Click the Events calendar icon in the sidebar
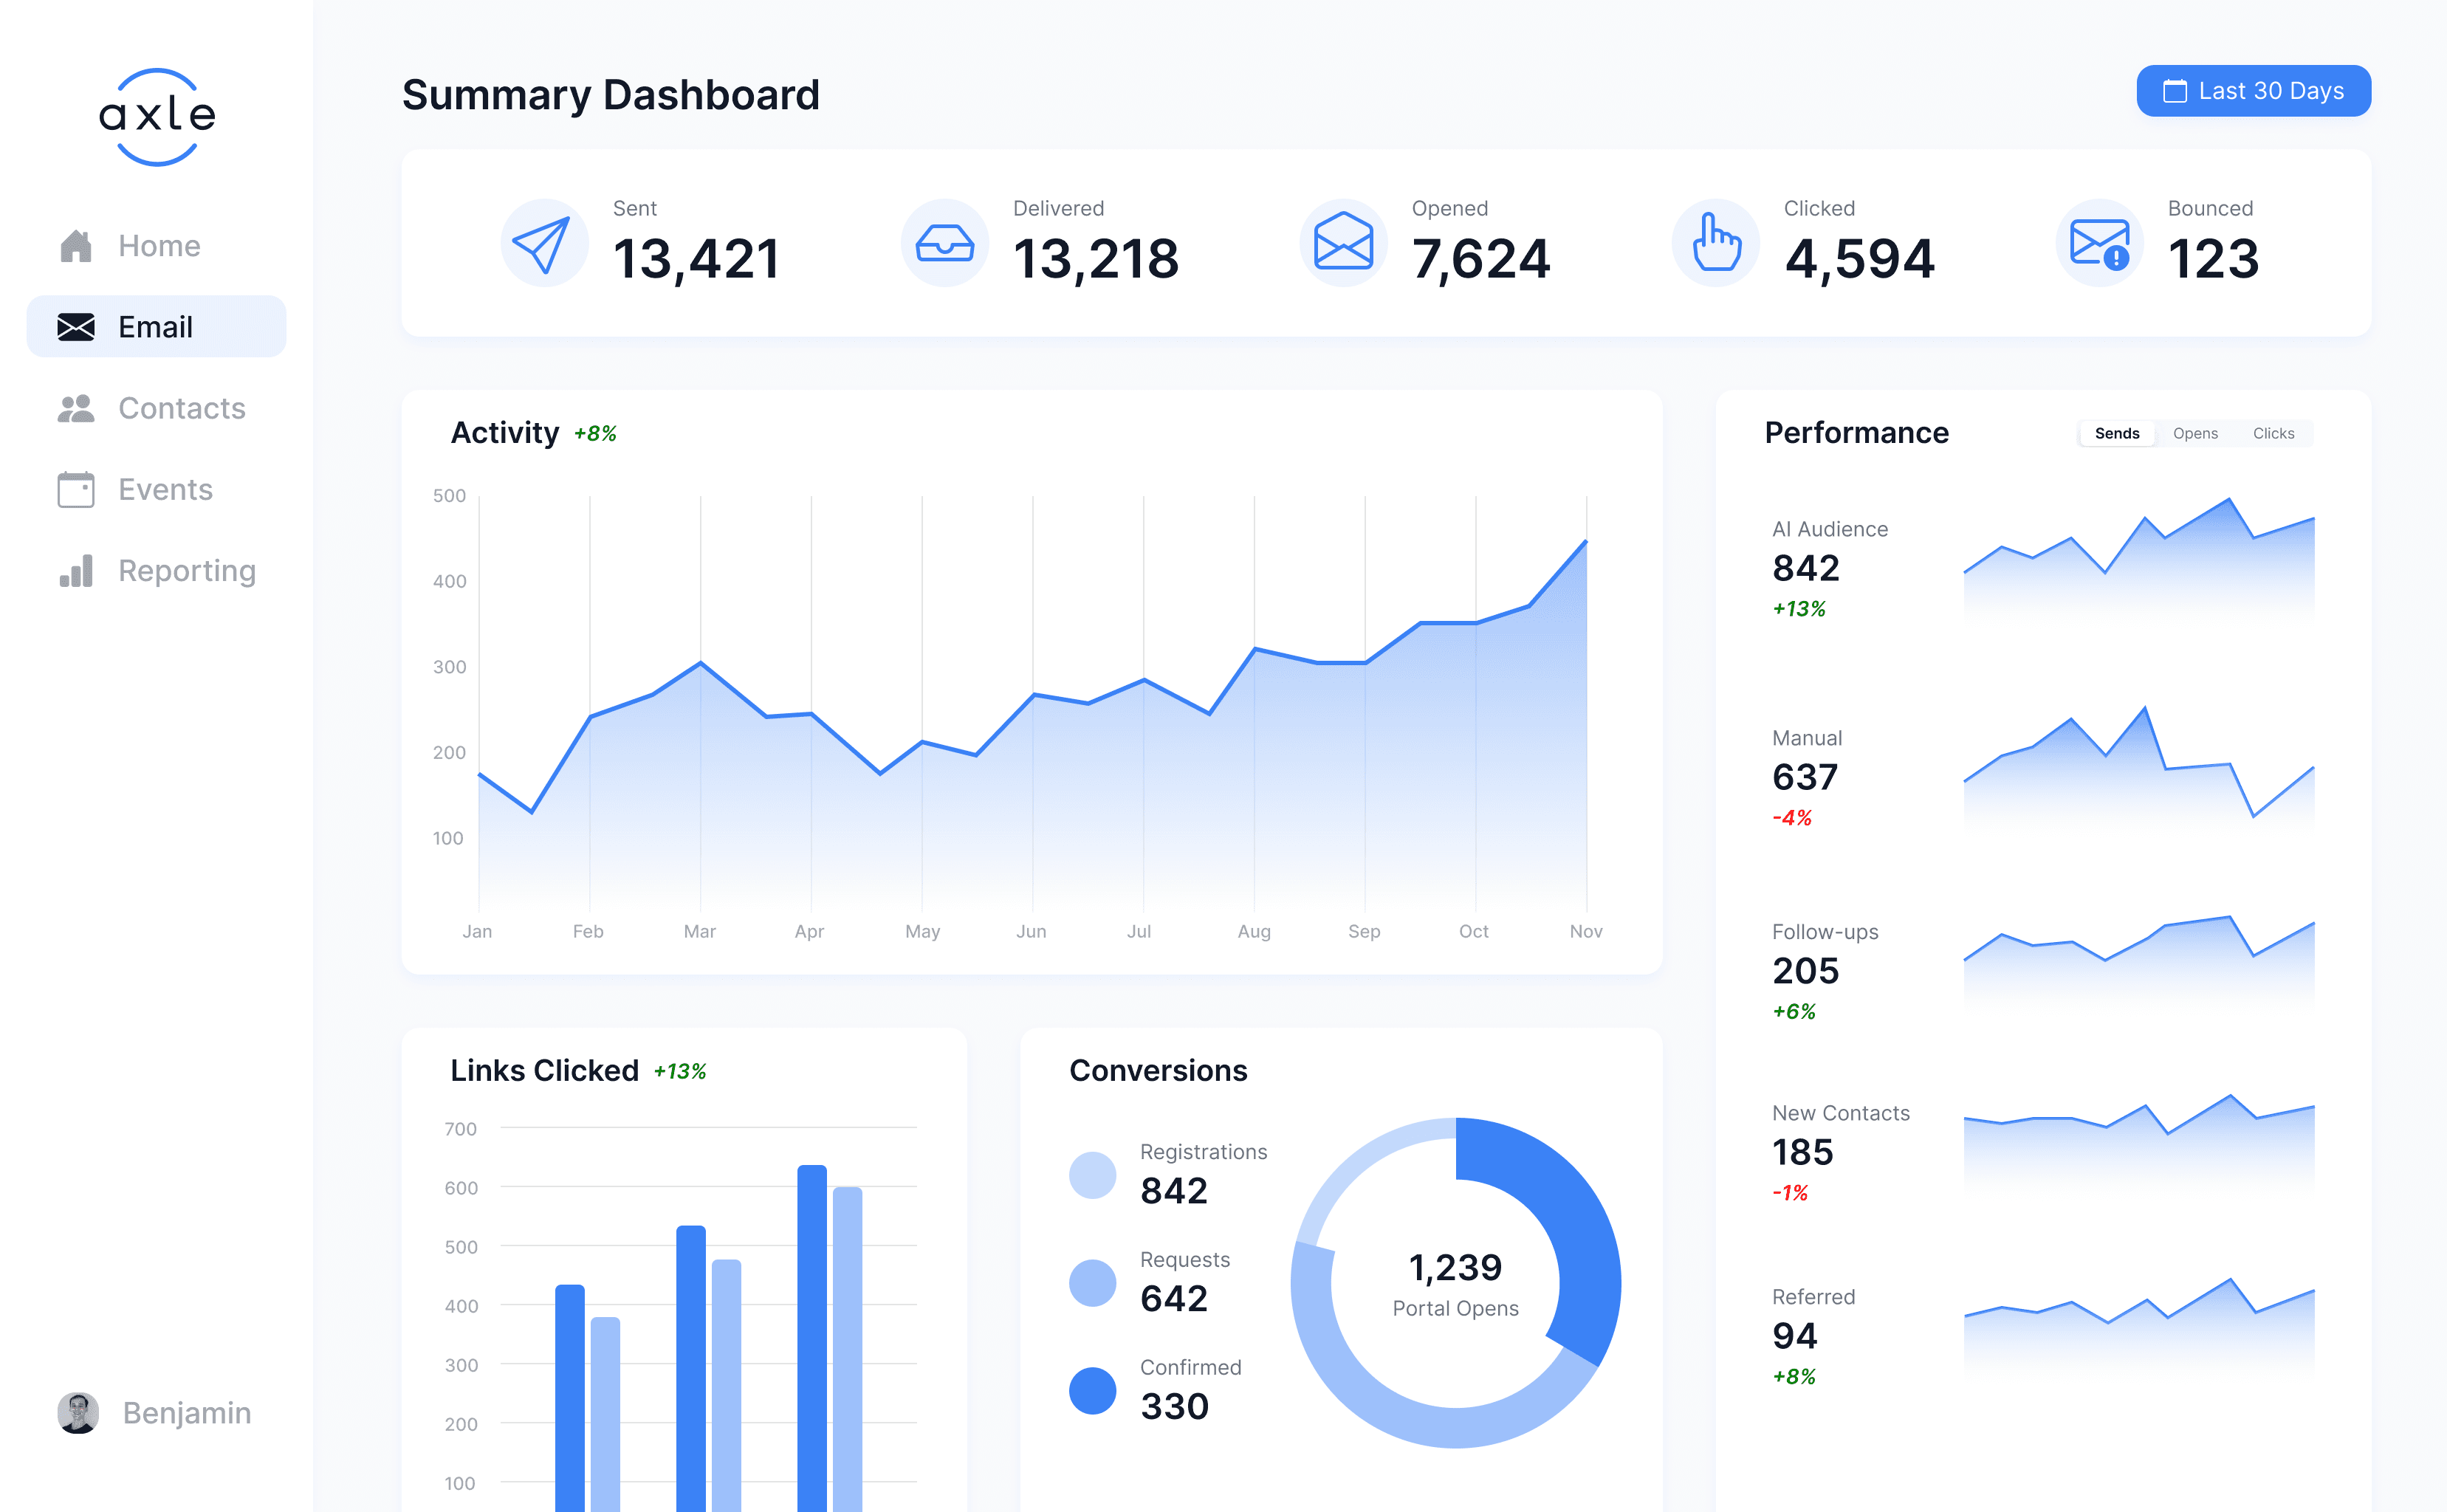The width and height of the screenshot is (2447, 1512). coord(76,490)
